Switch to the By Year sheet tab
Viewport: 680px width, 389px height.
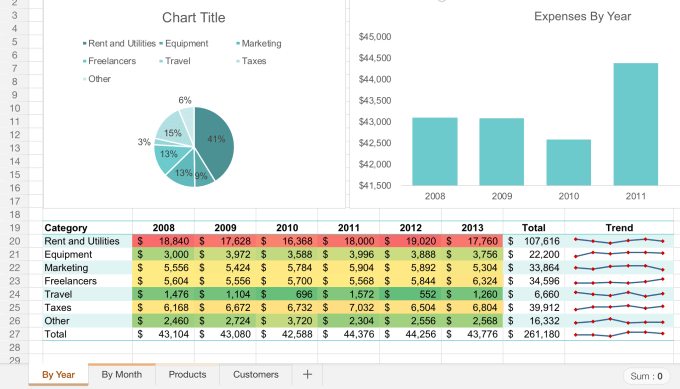[59, 374]
